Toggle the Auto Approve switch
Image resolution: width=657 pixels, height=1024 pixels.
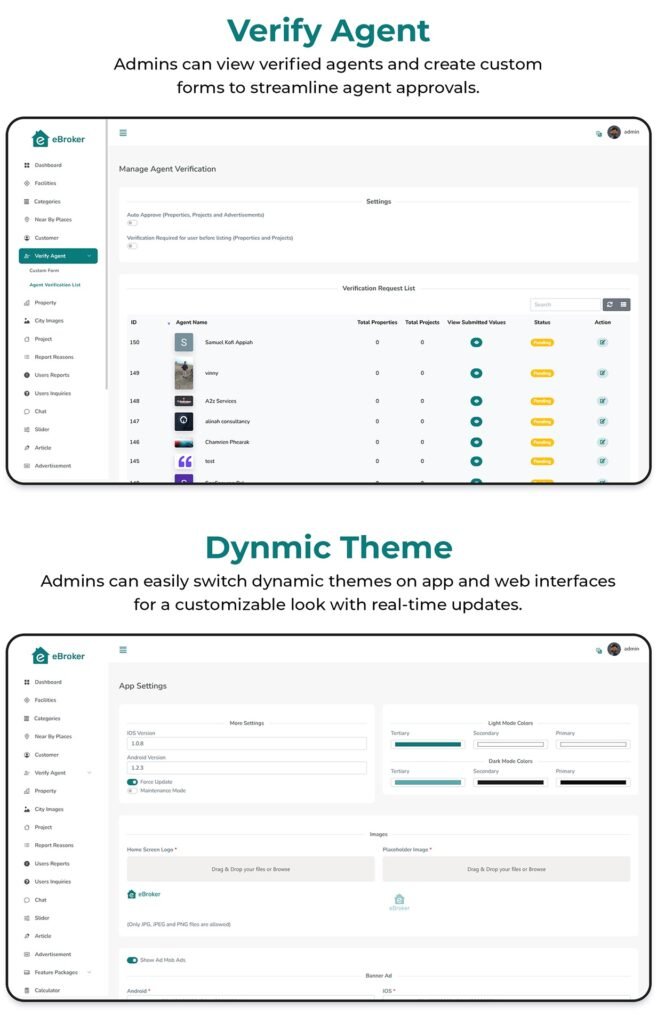coord(132,223)
